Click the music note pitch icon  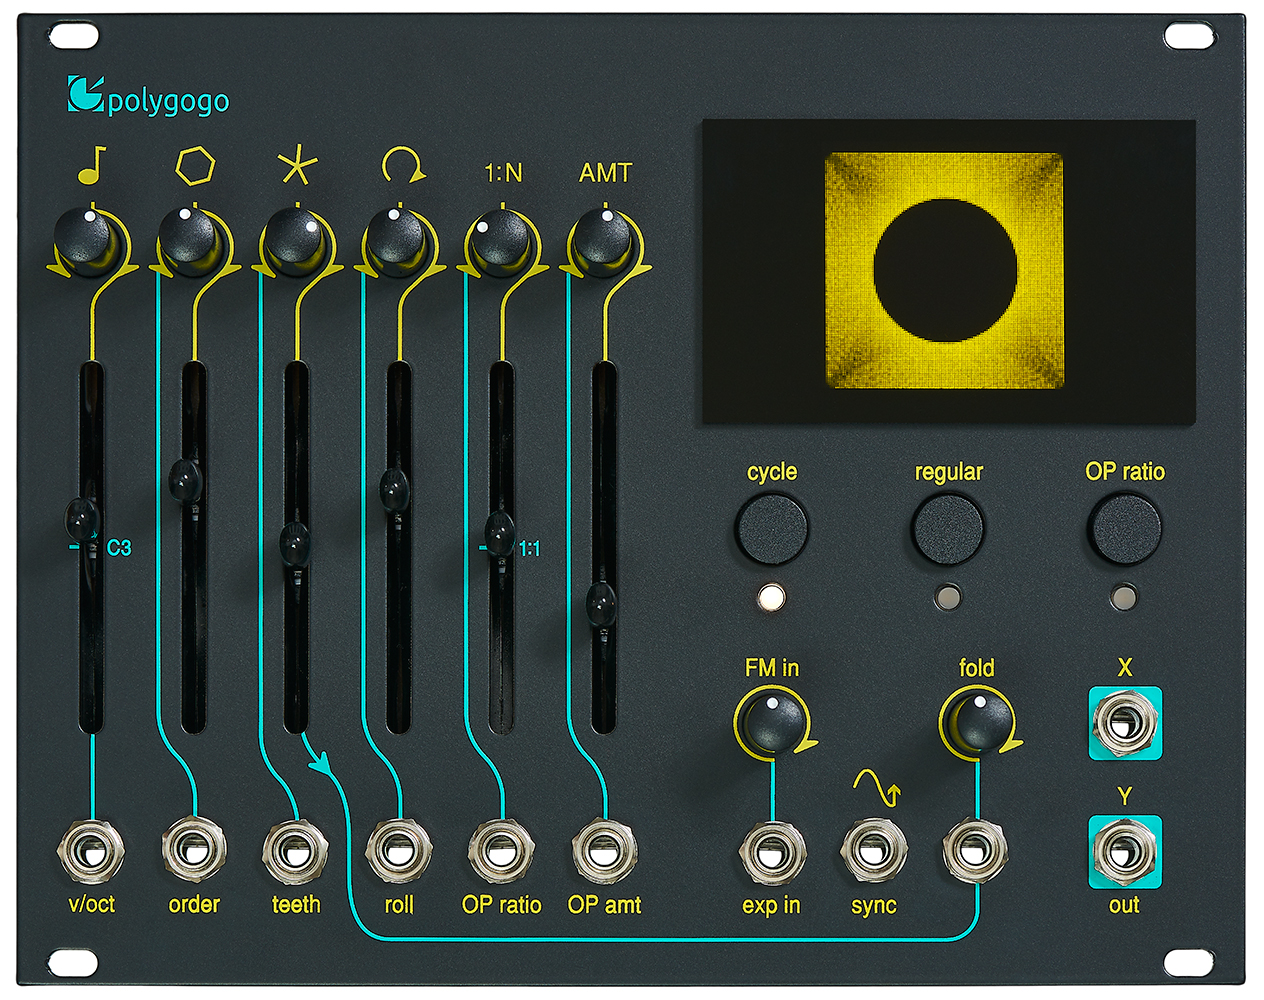click(92, 165)
